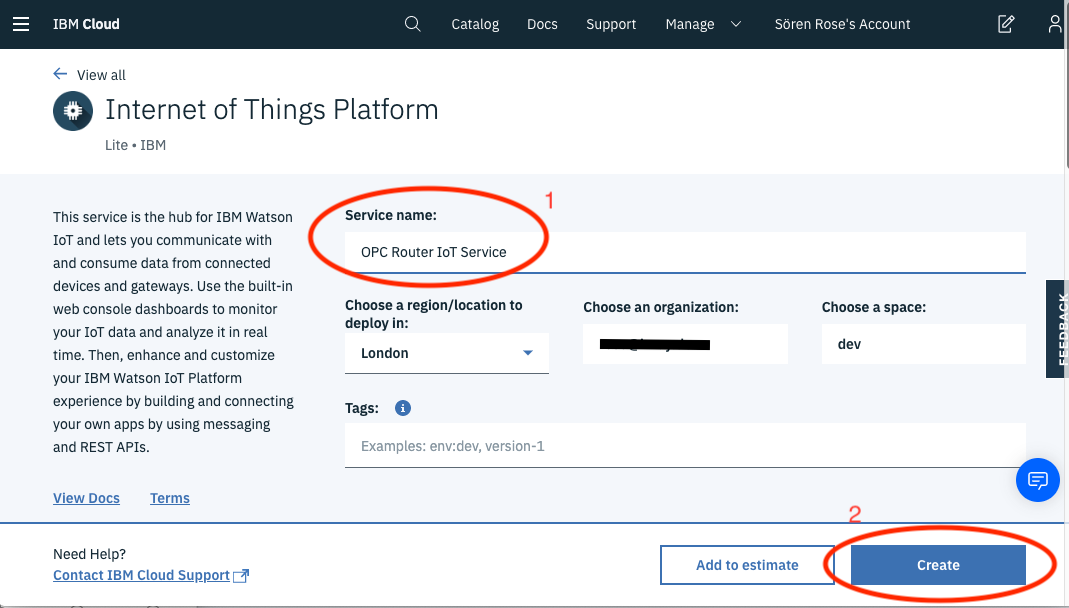
Task: Click the back arrow next to View all
Action: point(59,74)
